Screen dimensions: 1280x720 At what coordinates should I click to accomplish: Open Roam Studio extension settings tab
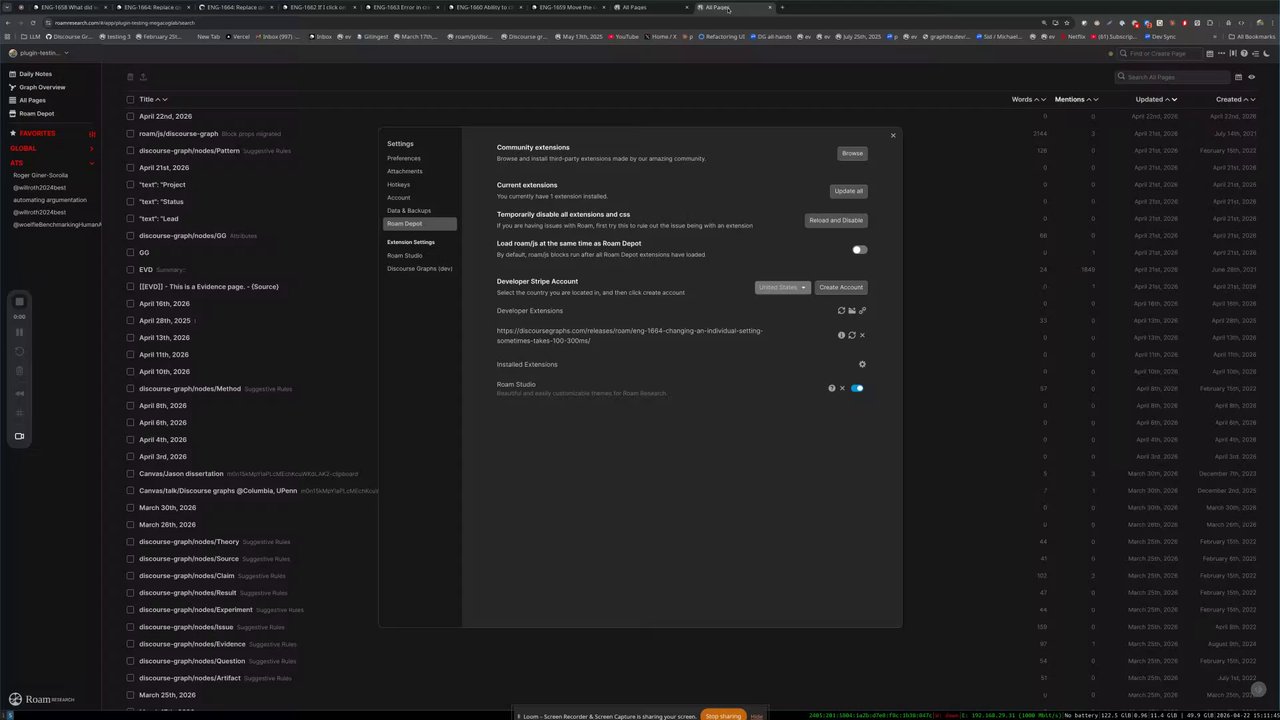(x=405, y=255)
